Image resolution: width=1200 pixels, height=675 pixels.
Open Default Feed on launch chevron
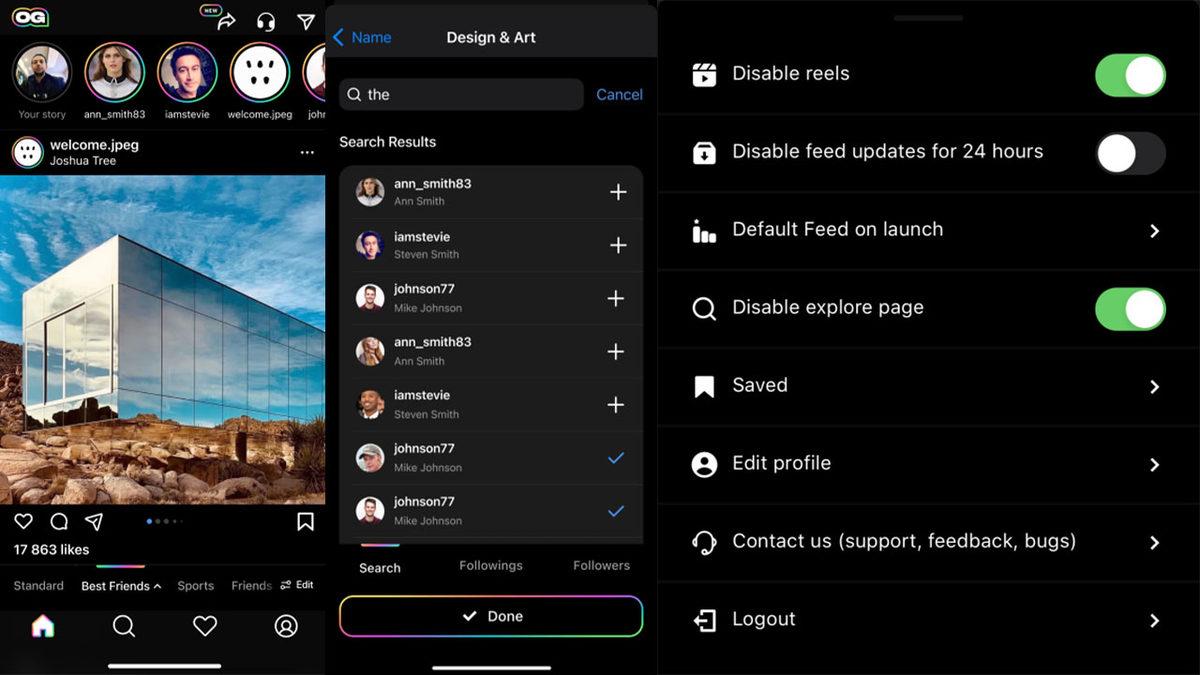[1154, 231]
